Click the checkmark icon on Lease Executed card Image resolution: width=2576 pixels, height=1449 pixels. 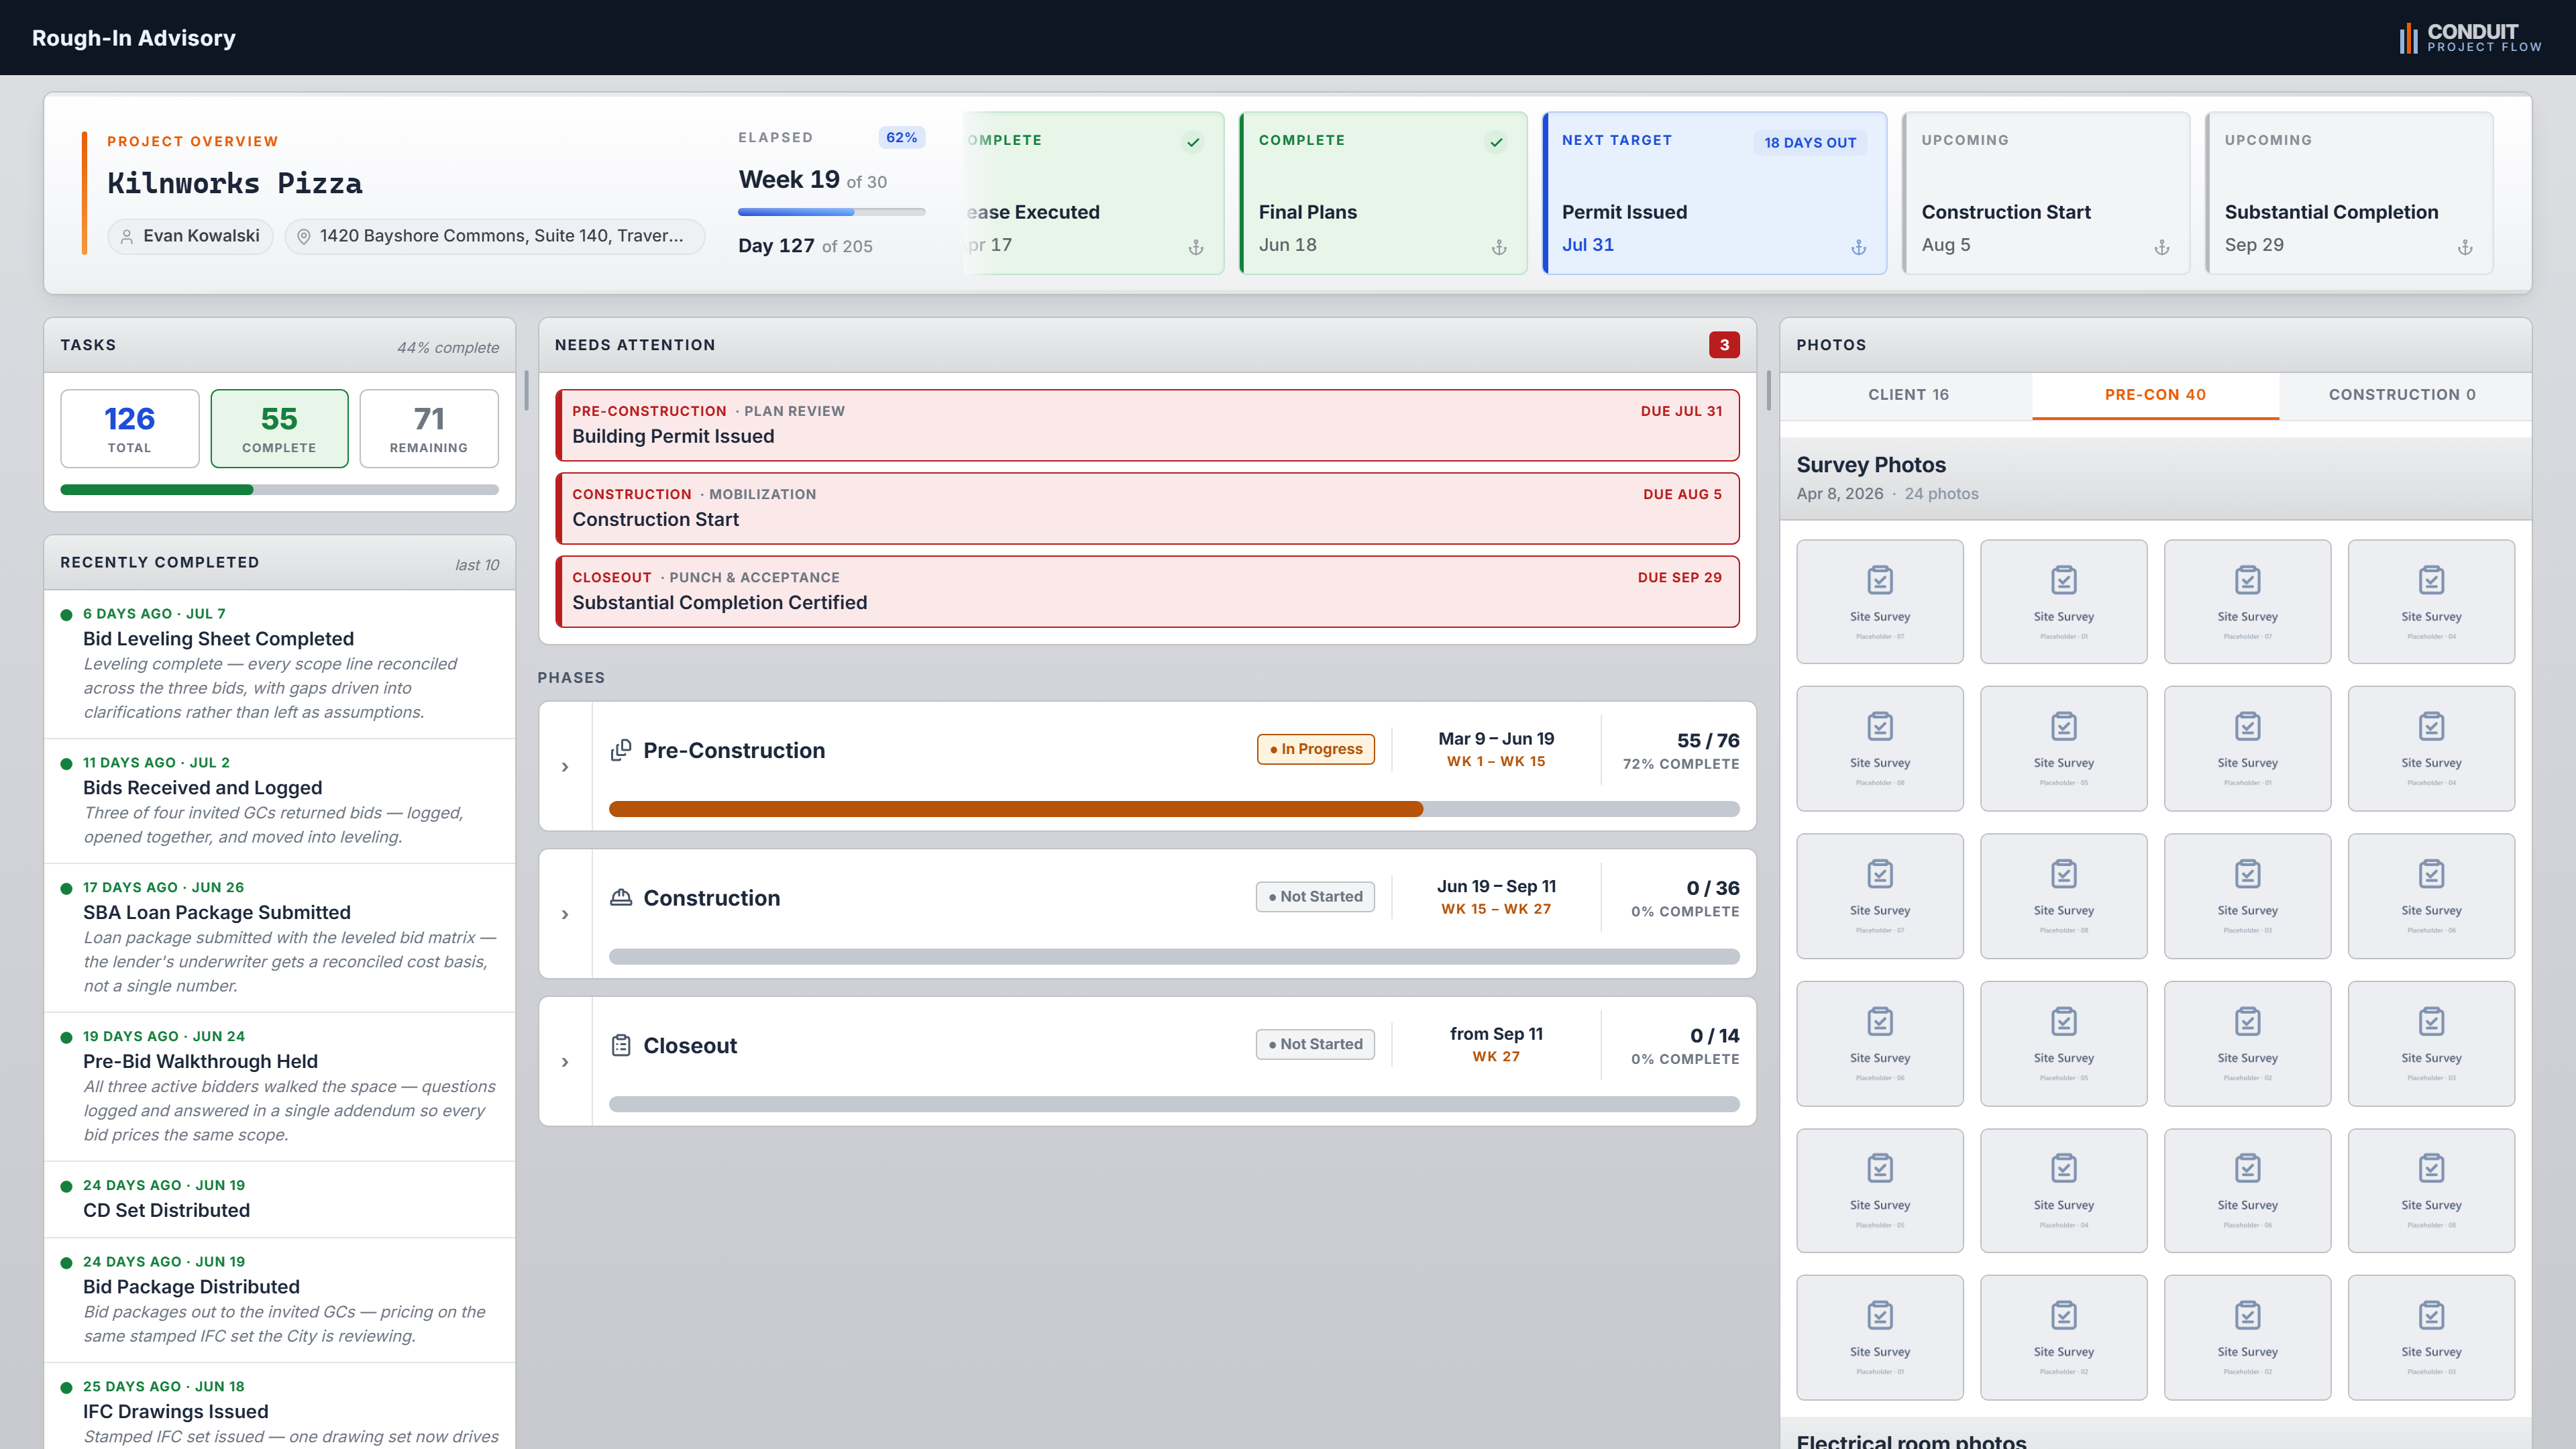coord(1193,142)
